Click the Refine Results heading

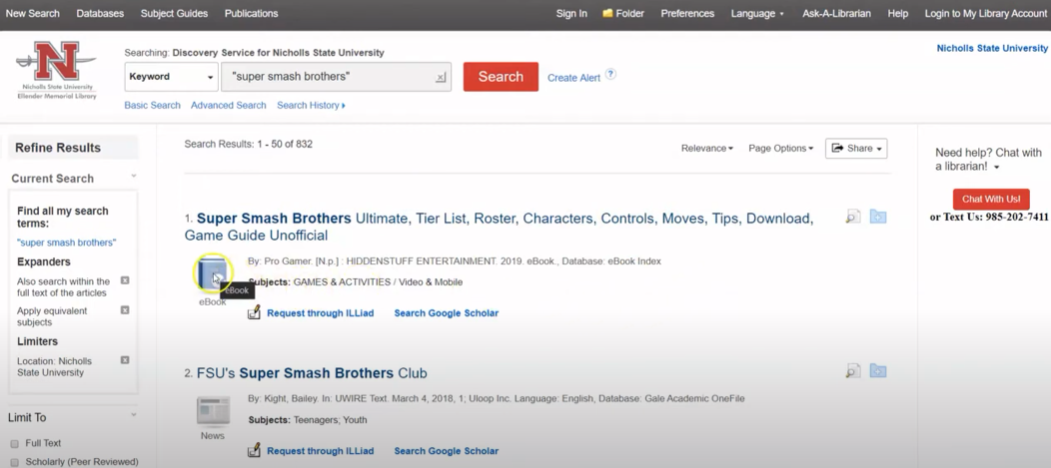(x=58, y=148)
